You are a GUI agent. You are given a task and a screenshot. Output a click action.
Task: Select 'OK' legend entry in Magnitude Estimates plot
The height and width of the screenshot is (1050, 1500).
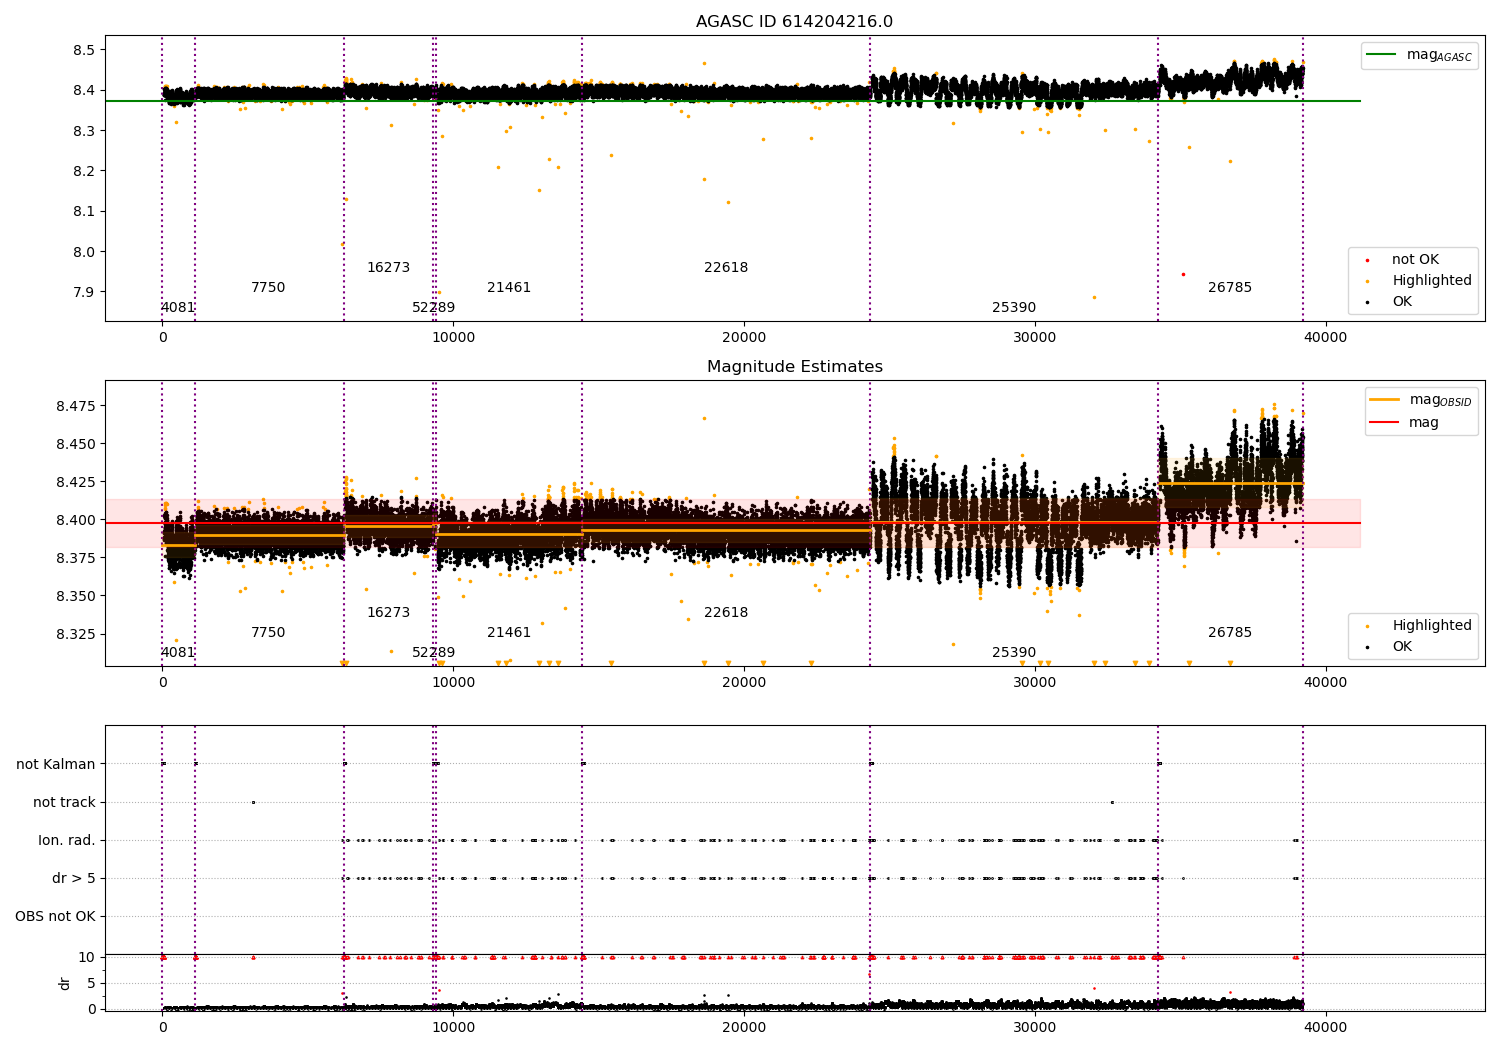(1390, 647)
